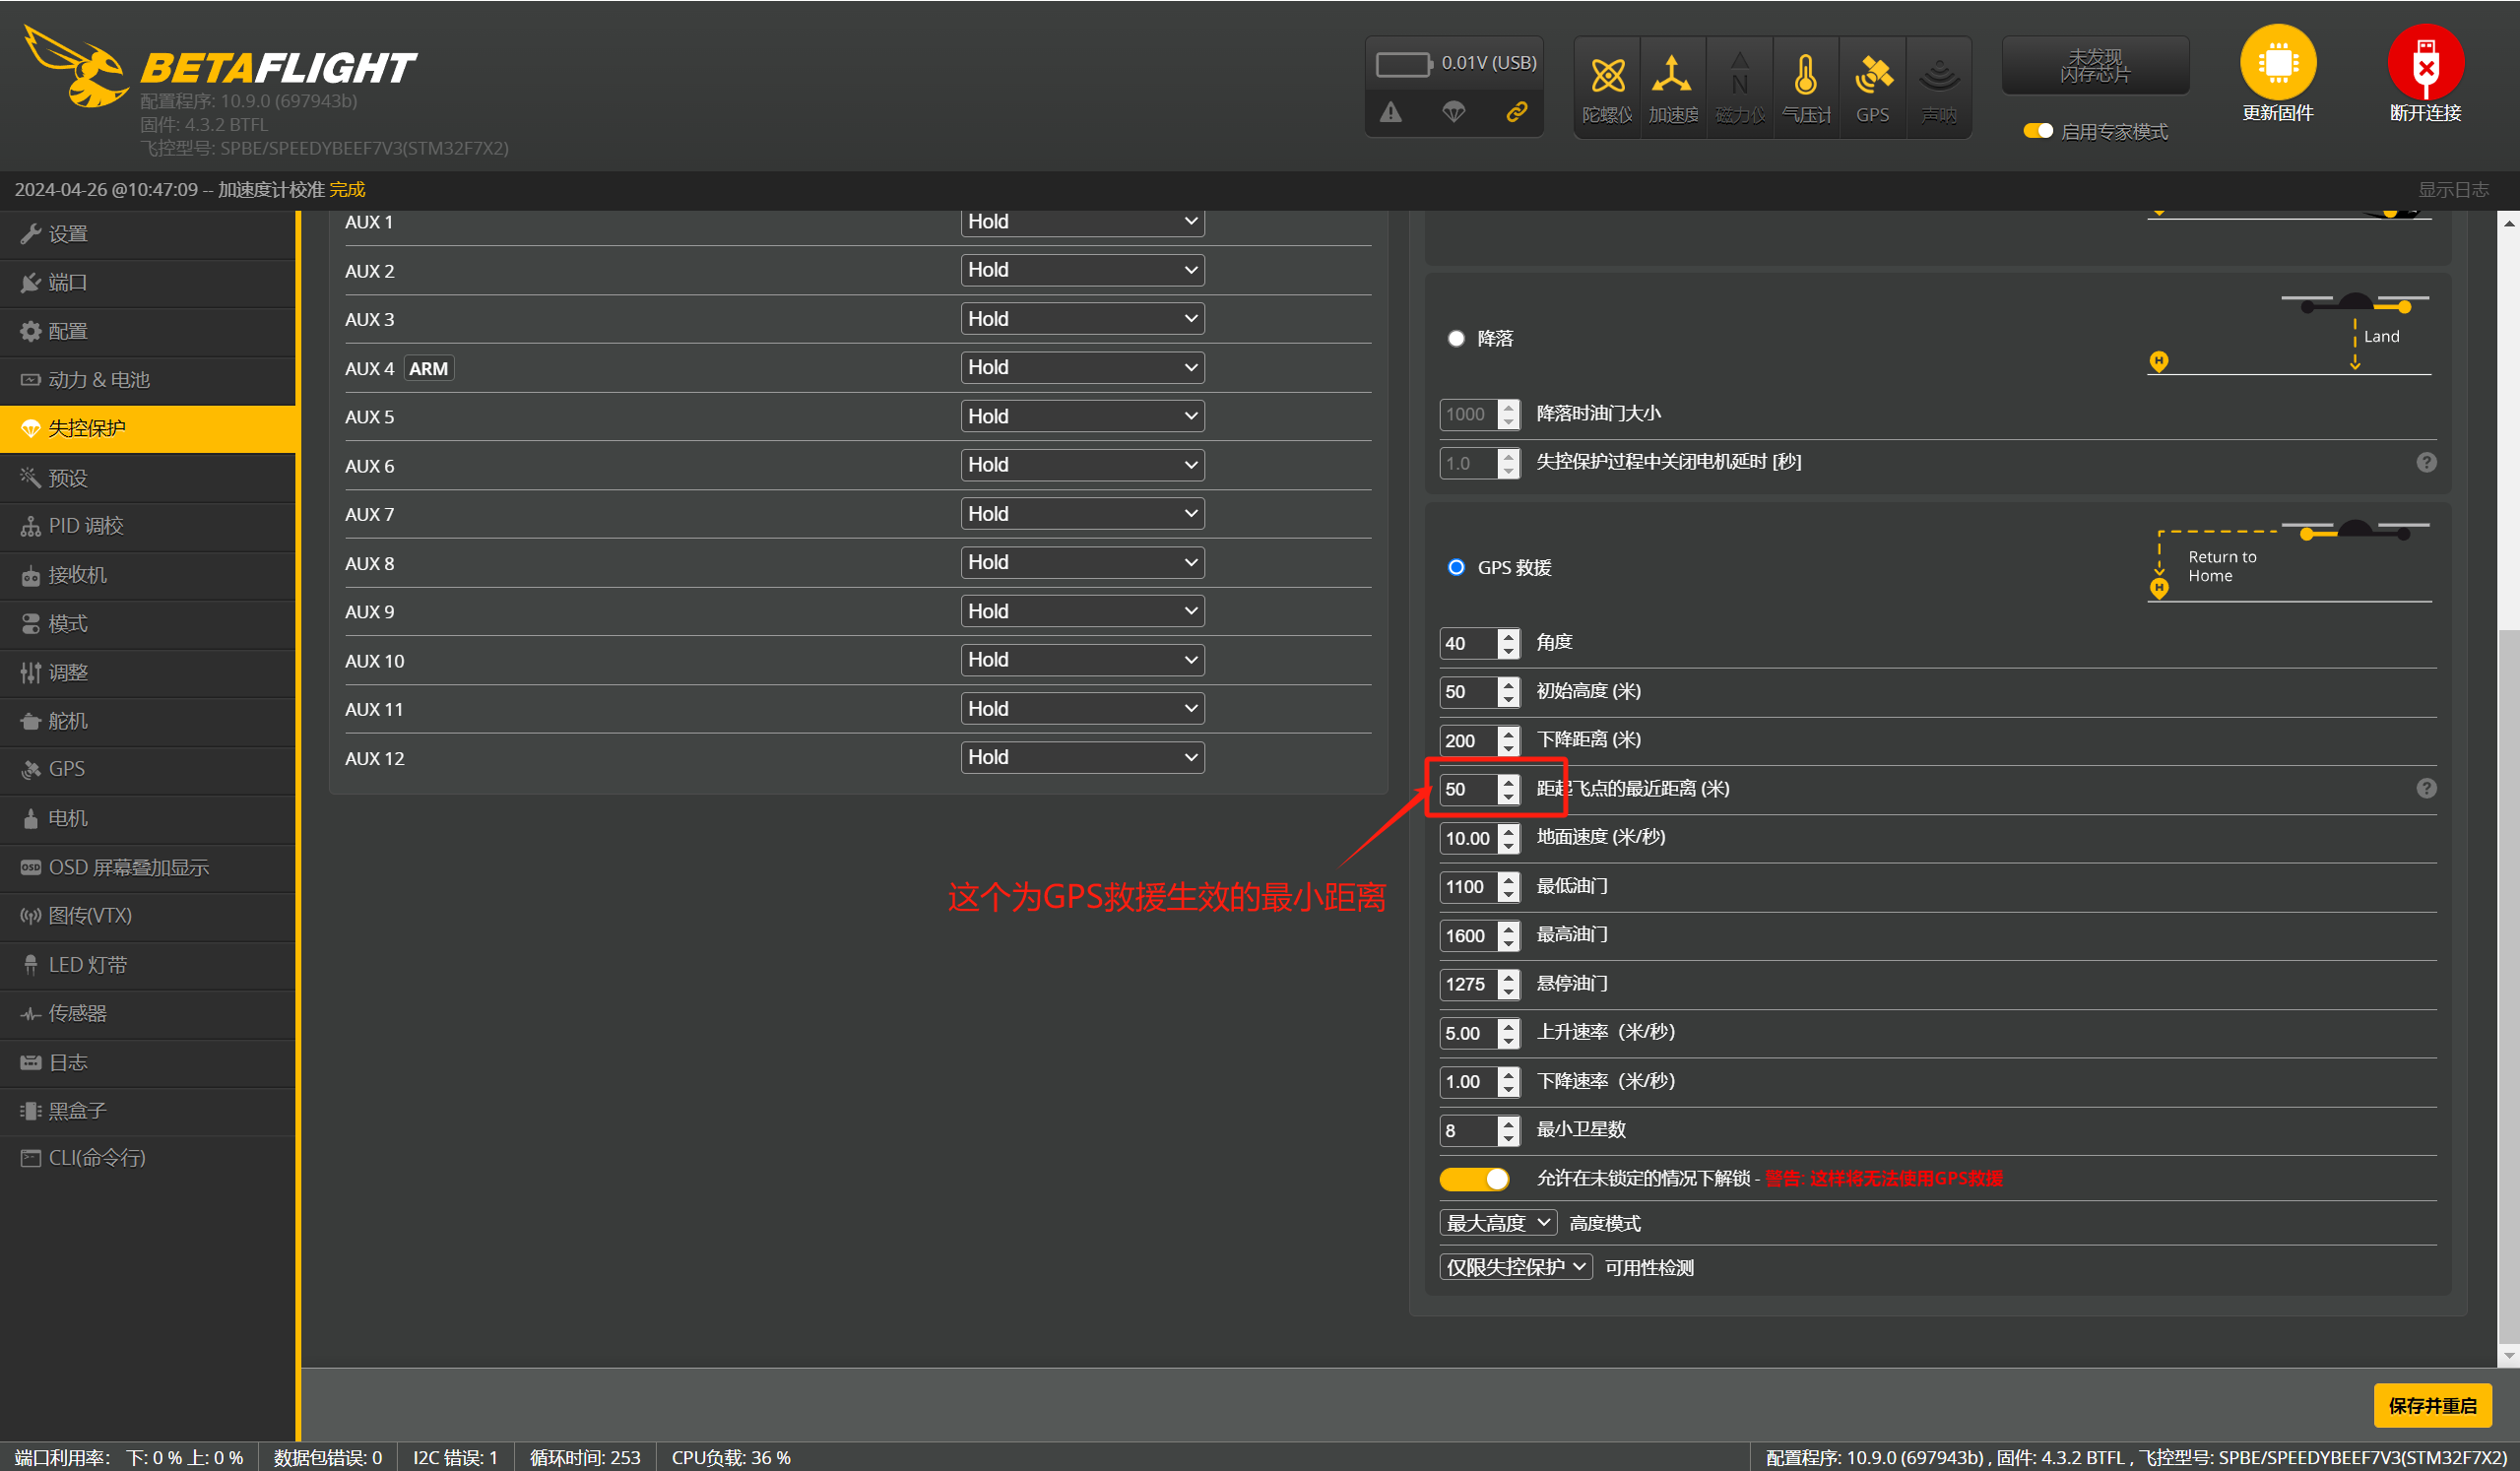
Task: Click the 保存并重启 save and reboot button
Action: click(2431, 1406)
